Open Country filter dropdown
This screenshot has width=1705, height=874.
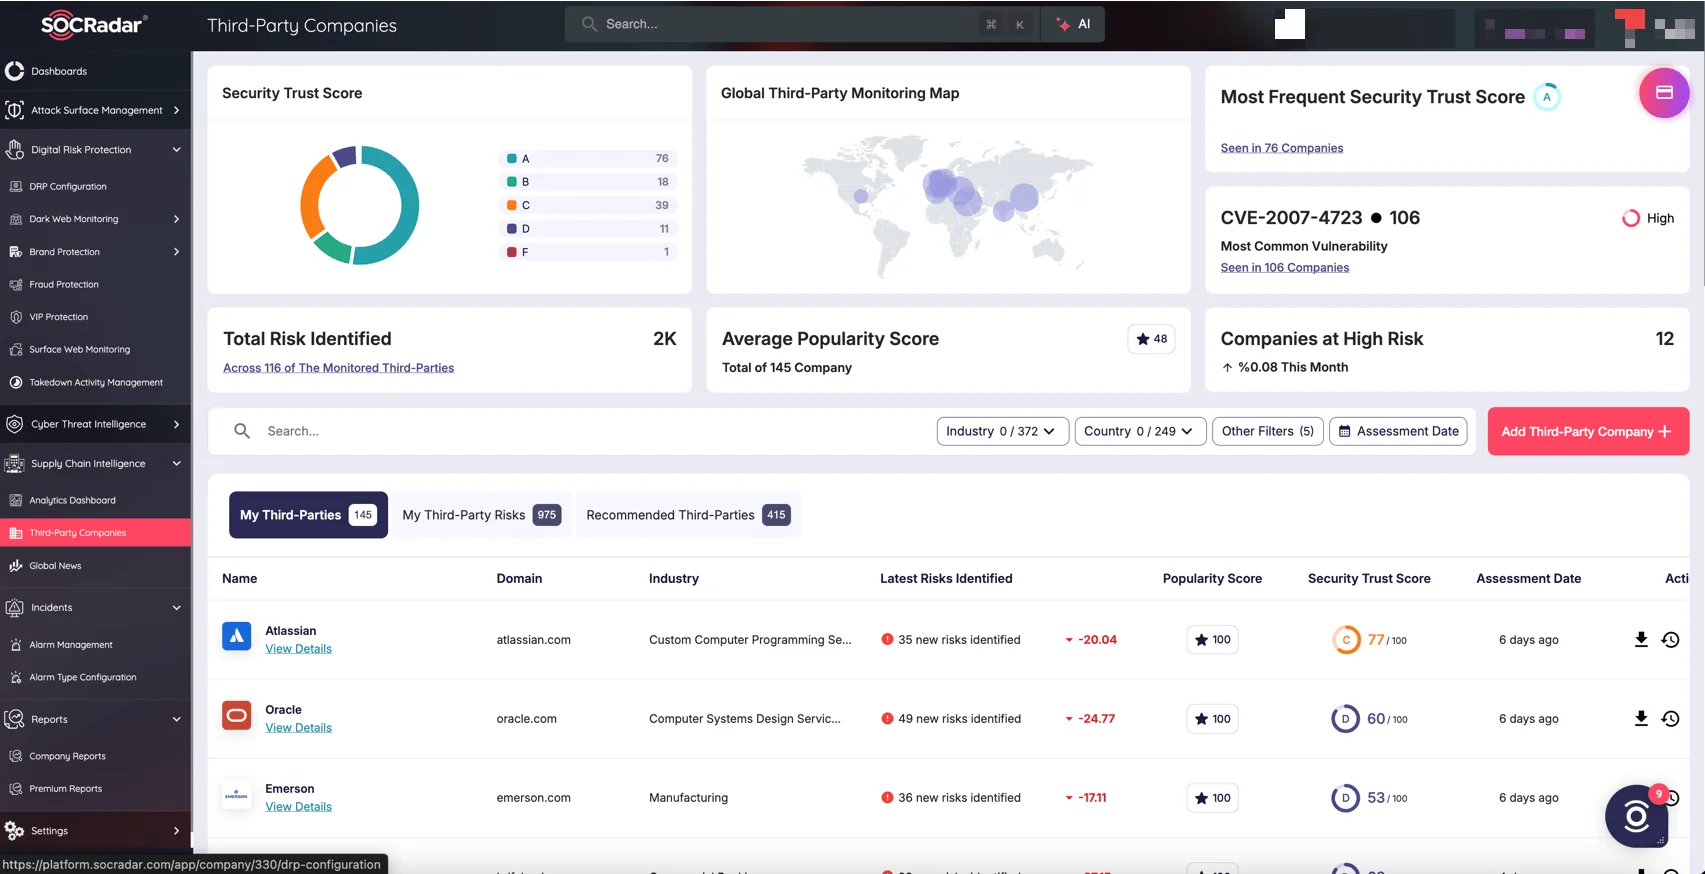[1140, 431]
